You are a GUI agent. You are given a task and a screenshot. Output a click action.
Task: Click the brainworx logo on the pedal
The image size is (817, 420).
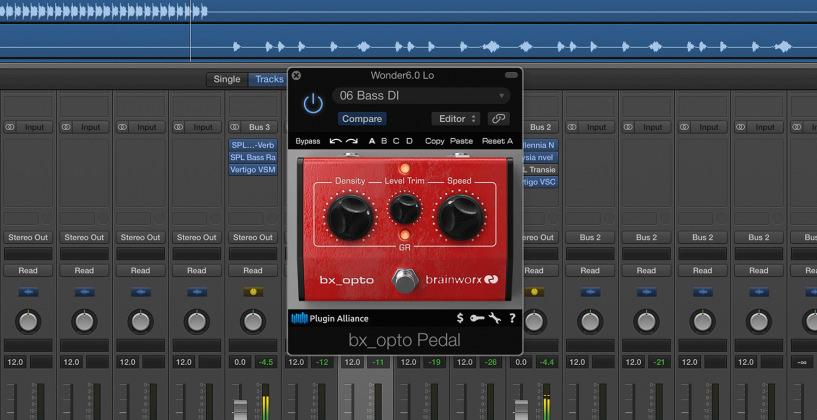pos(462,279)
